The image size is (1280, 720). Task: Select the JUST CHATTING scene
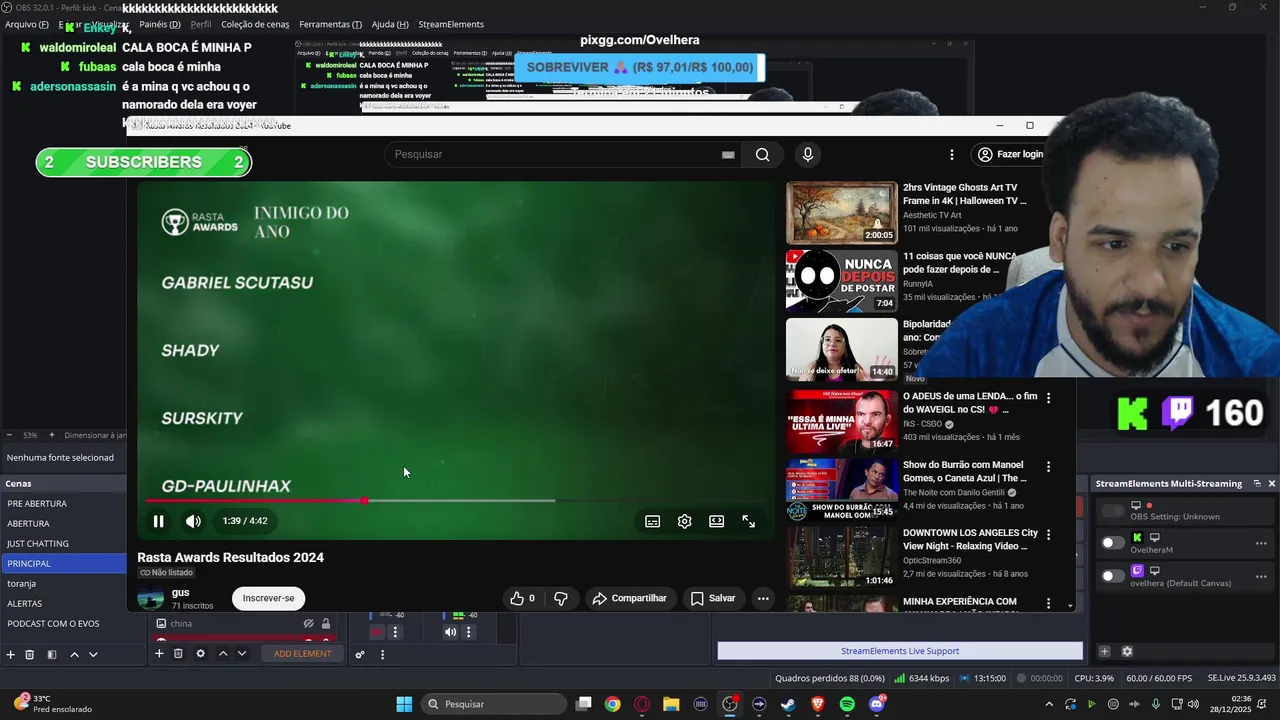(63, 544)
